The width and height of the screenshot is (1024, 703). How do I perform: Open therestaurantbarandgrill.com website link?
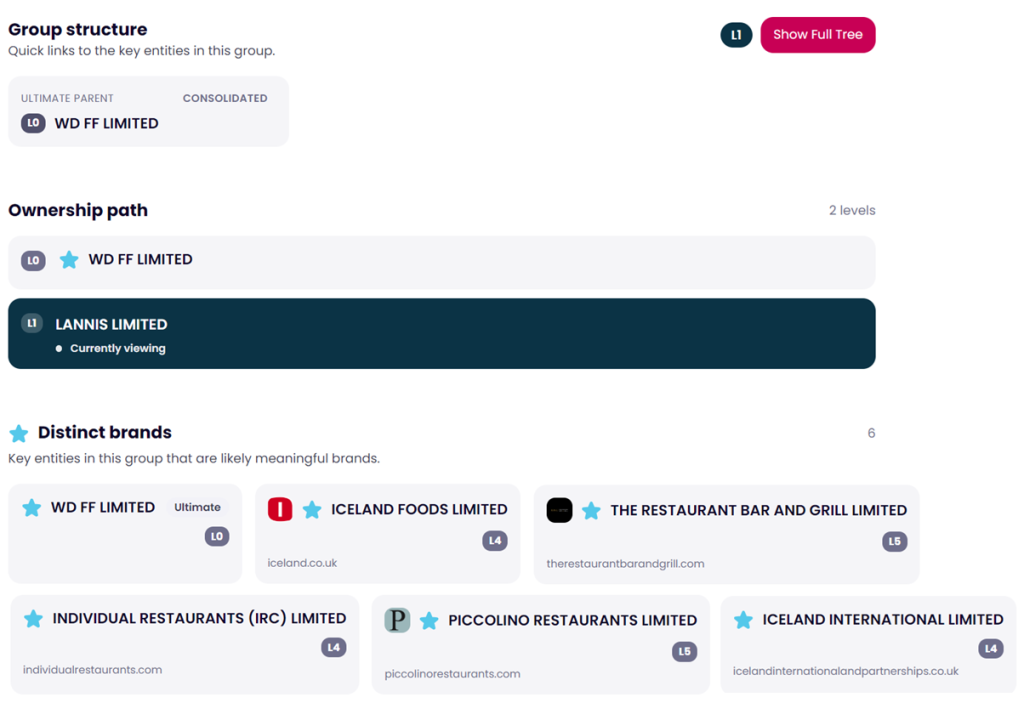click(x=625, y=564)
